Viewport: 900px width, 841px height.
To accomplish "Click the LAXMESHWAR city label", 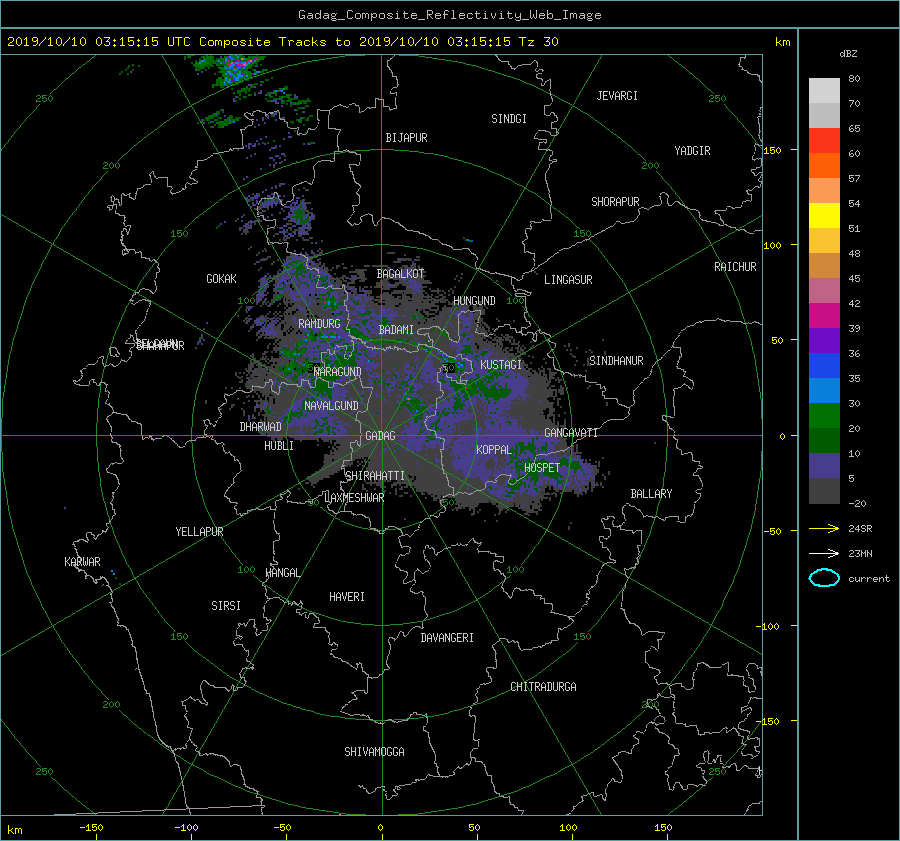I will tap(354, 498).
